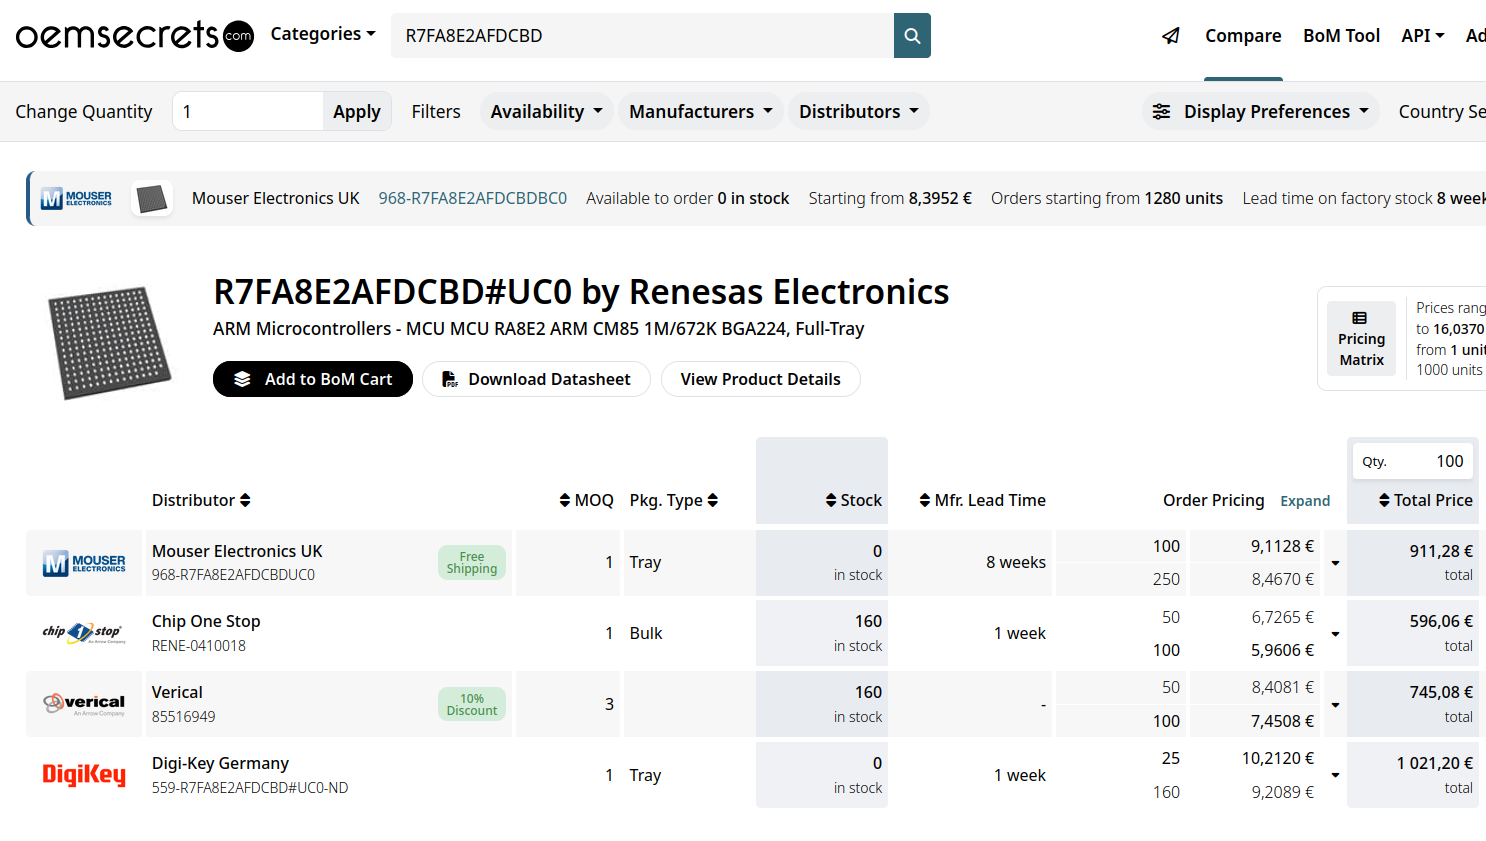Click the Verical distributor name
Viewport: 1486px width, 841px height.
pyautogui.click(x=177, y=692)
